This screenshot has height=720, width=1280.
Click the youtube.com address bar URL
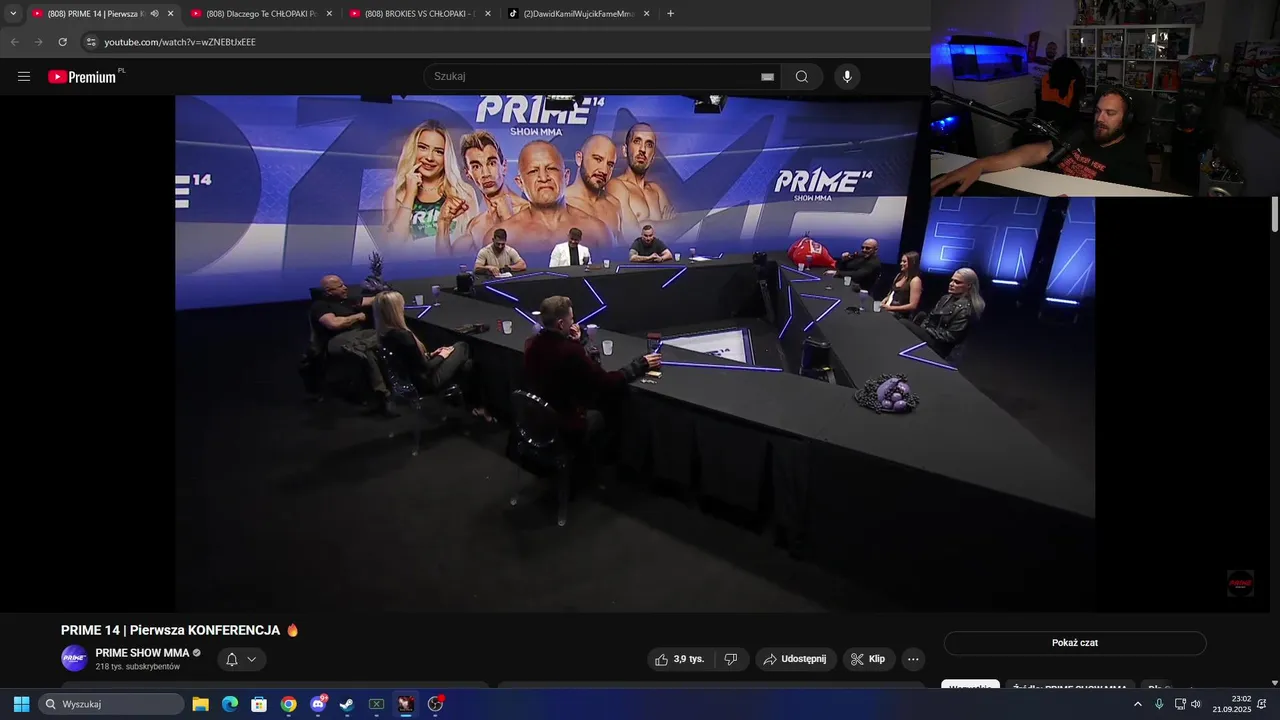click(x=180, y=42)
